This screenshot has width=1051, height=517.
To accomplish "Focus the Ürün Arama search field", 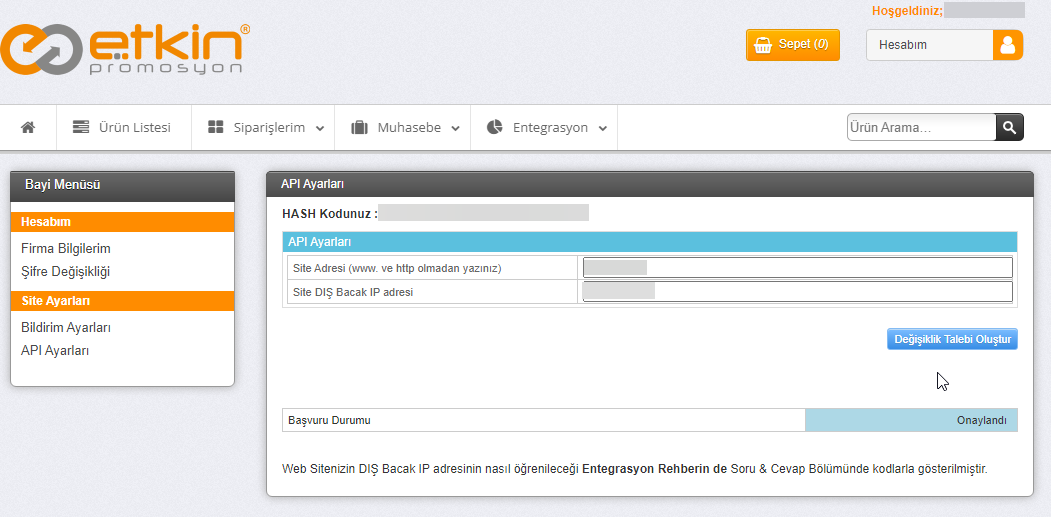I will click(922, 127).
